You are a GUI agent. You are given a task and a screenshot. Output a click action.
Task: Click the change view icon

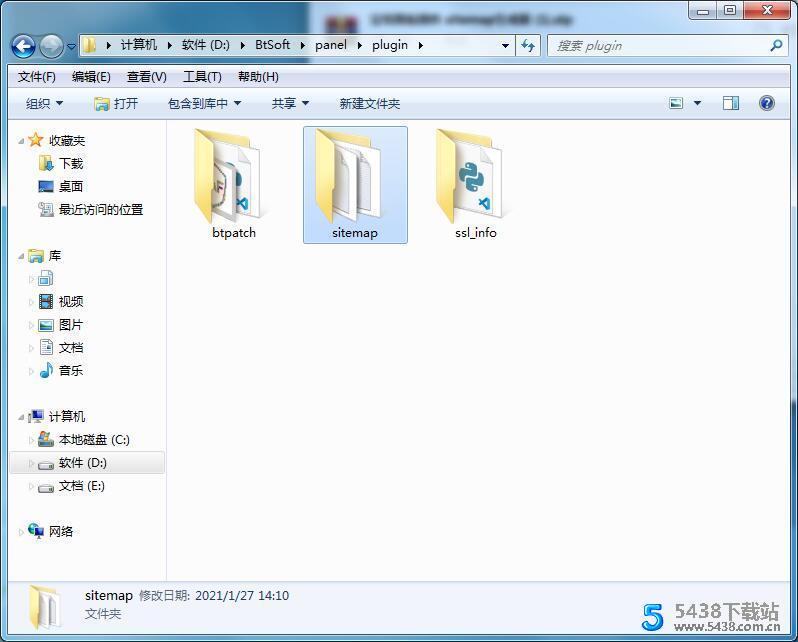[676, 104]
